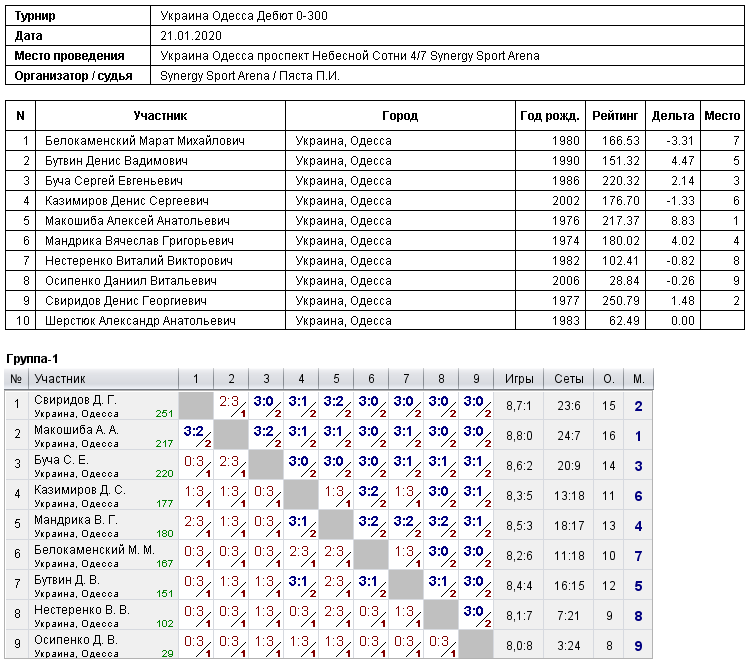
Task: Click birth year 2002
Action: pyautogui.click(x=566, y=201)
